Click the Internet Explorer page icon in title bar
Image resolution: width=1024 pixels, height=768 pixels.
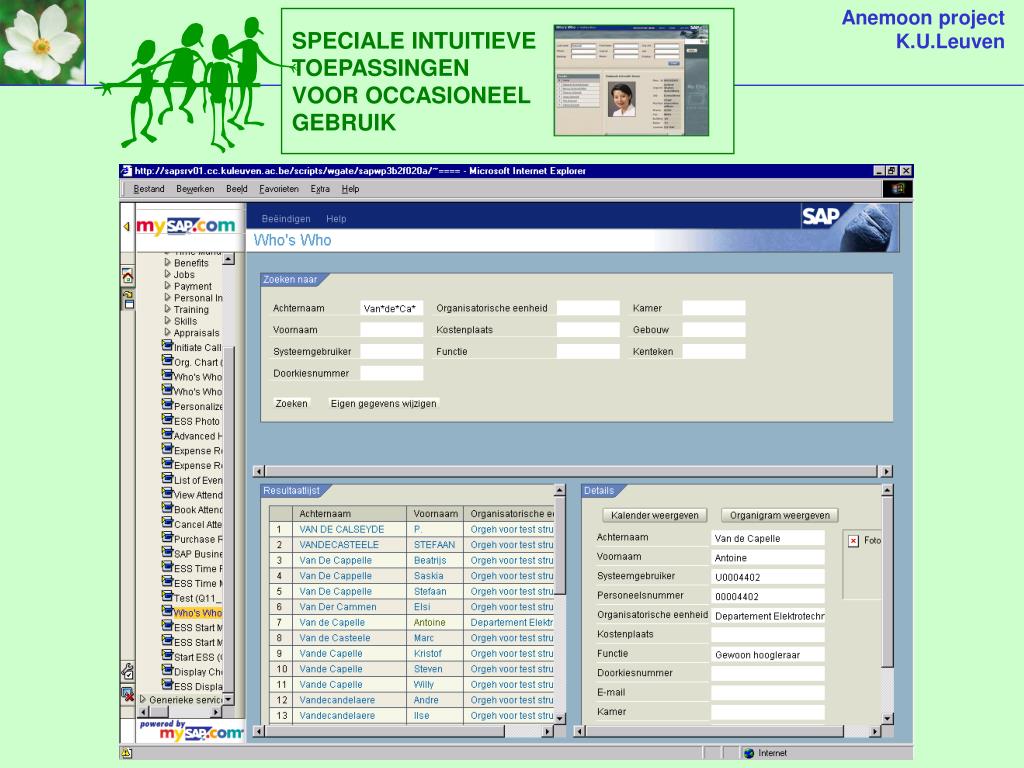tap(126, 171)
